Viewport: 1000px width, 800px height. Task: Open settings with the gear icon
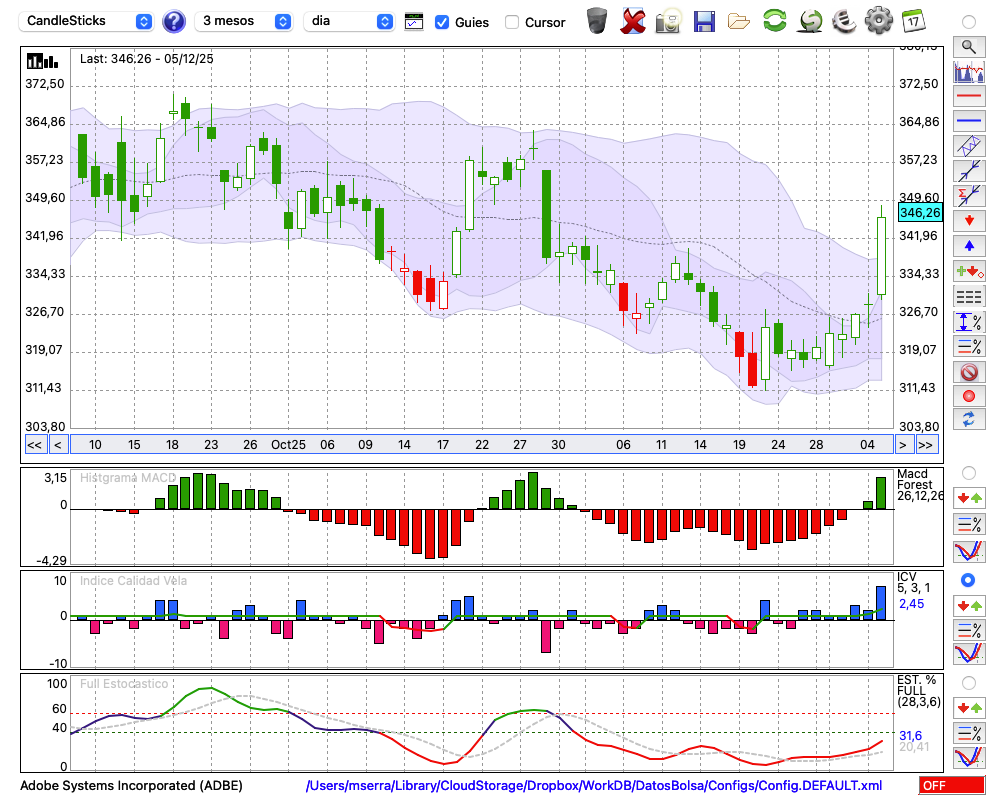(878, 21)
